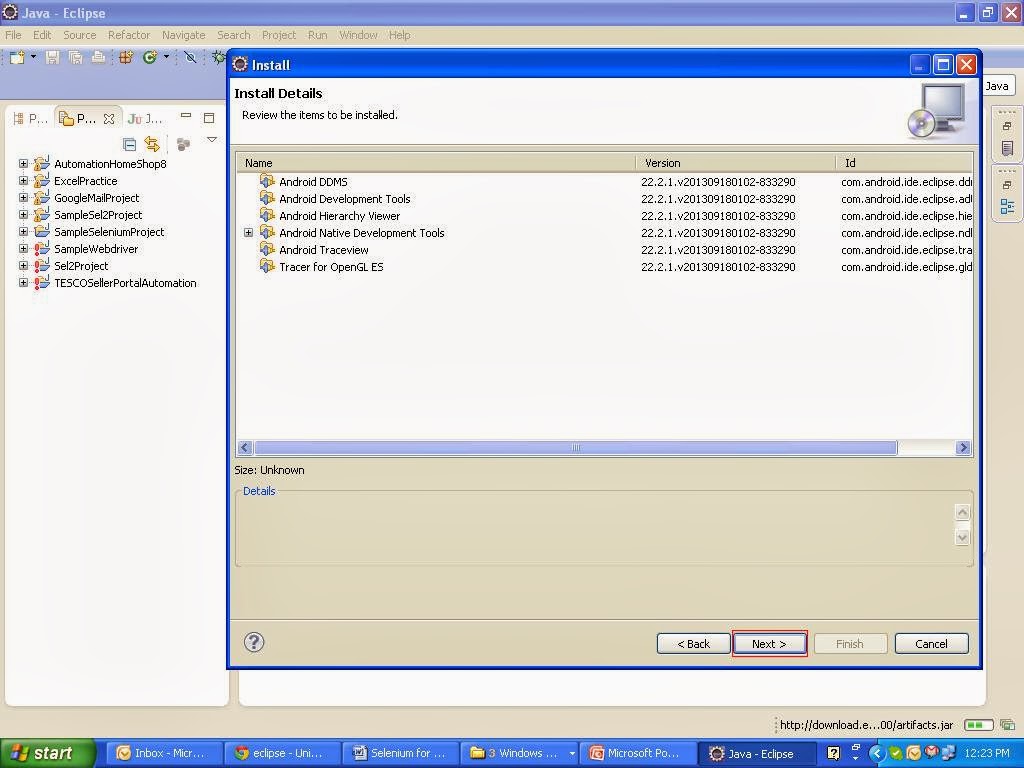This screenshot has width=1024, height=768.
Task: Click the scroll left arrow of item list
Action: (245, 447)
